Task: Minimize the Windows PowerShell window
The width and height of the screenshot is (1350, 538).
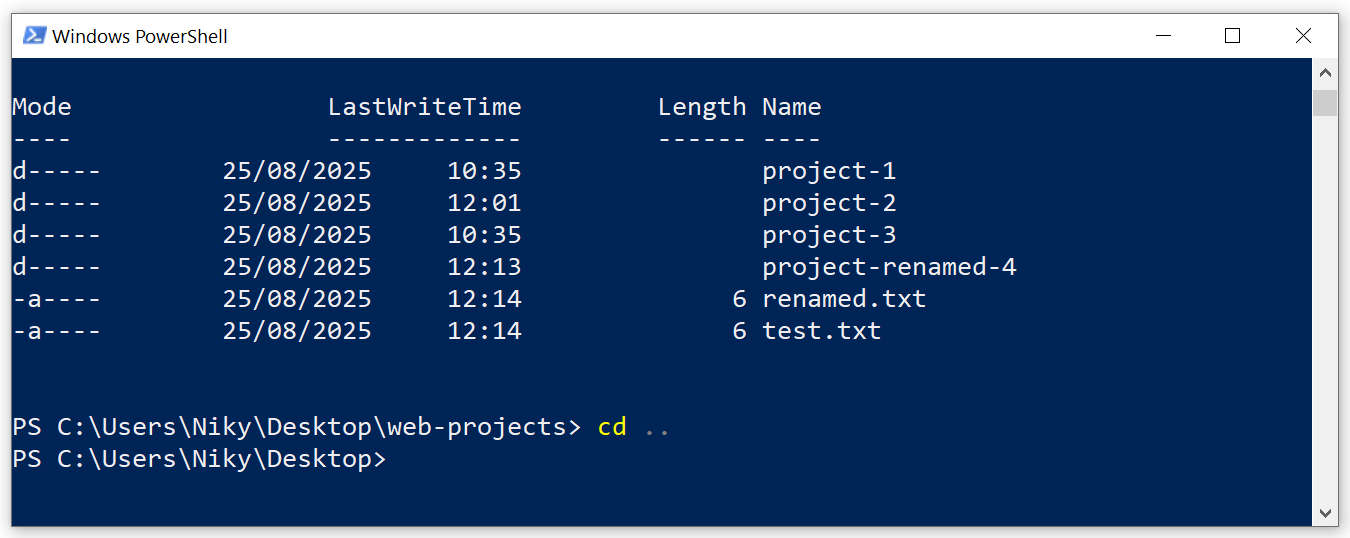Action: (1163, 36)
